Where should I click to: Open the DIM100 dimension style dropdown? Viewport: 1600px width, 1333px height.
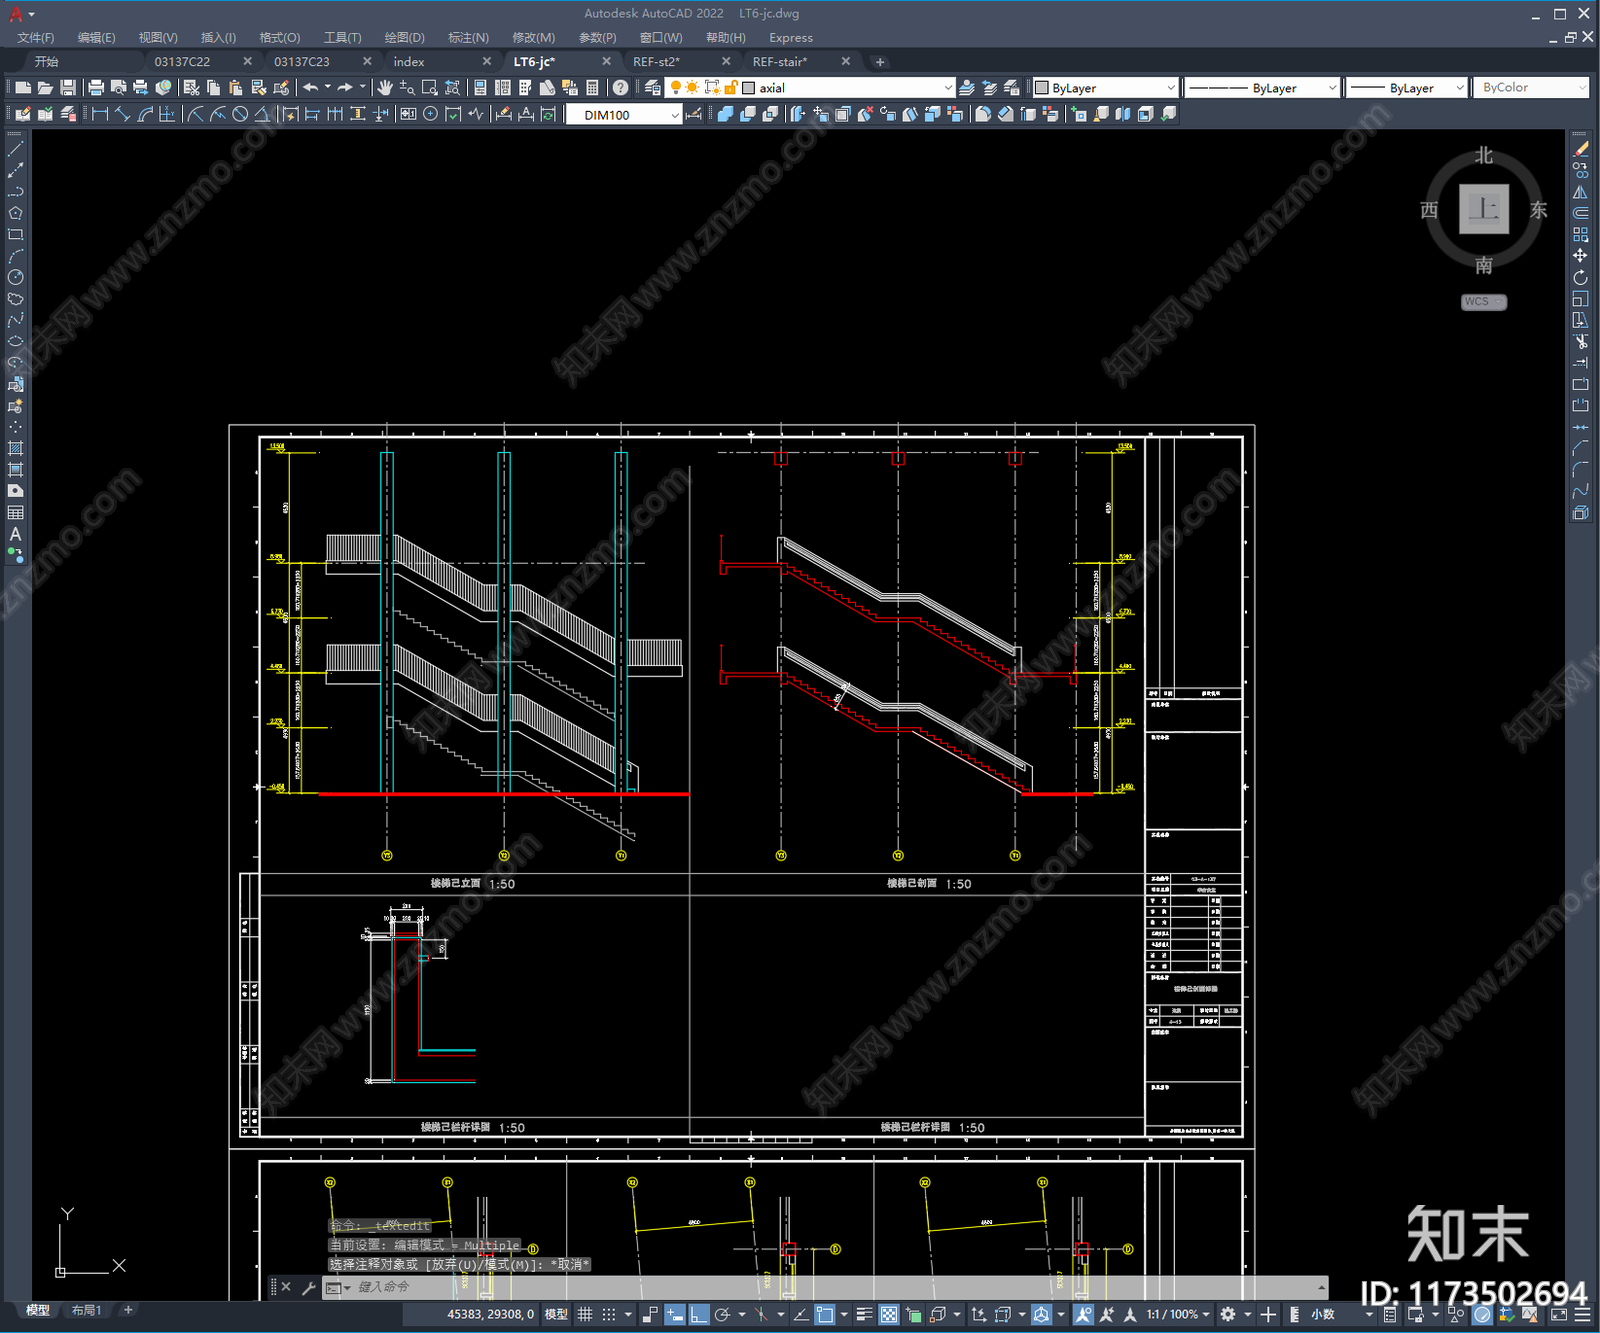[675, 115]
